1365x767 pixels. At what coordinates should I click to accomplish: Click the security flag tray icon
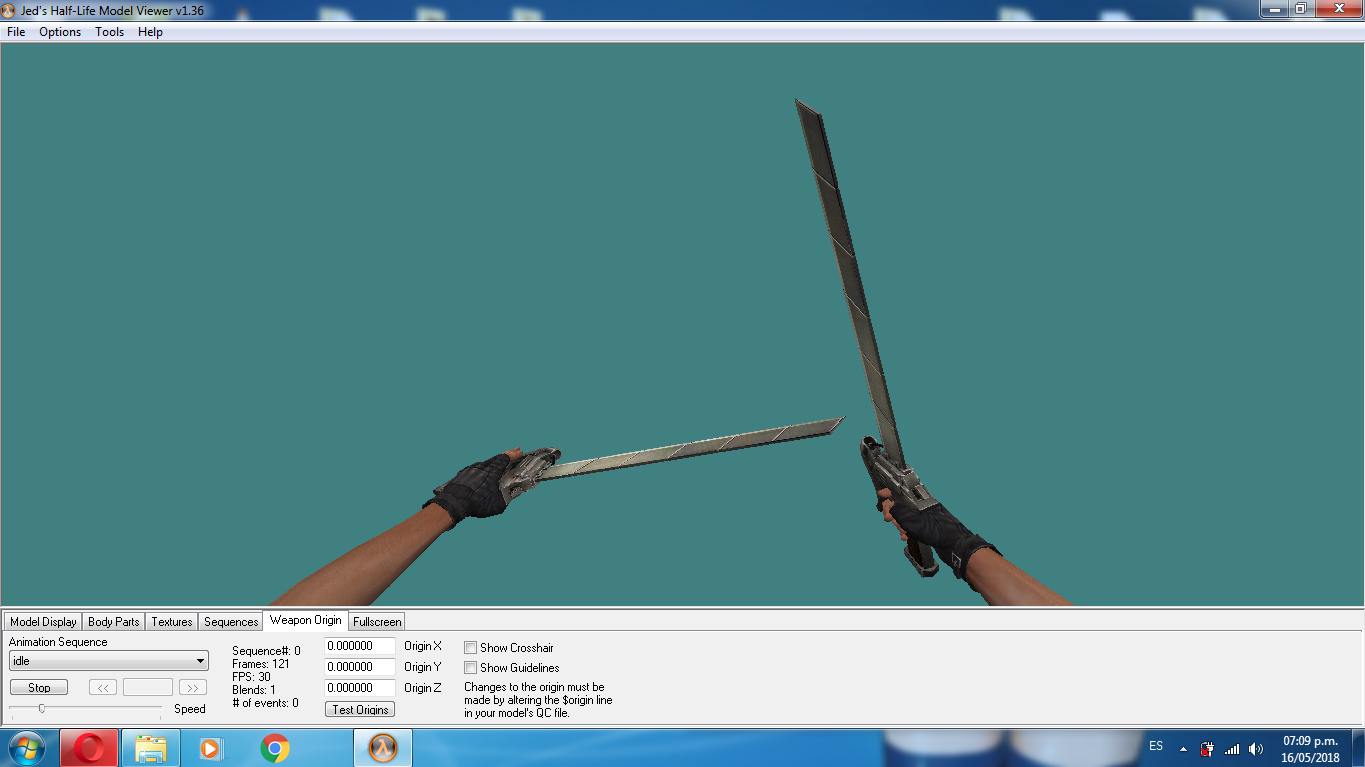click(1207, 748)
